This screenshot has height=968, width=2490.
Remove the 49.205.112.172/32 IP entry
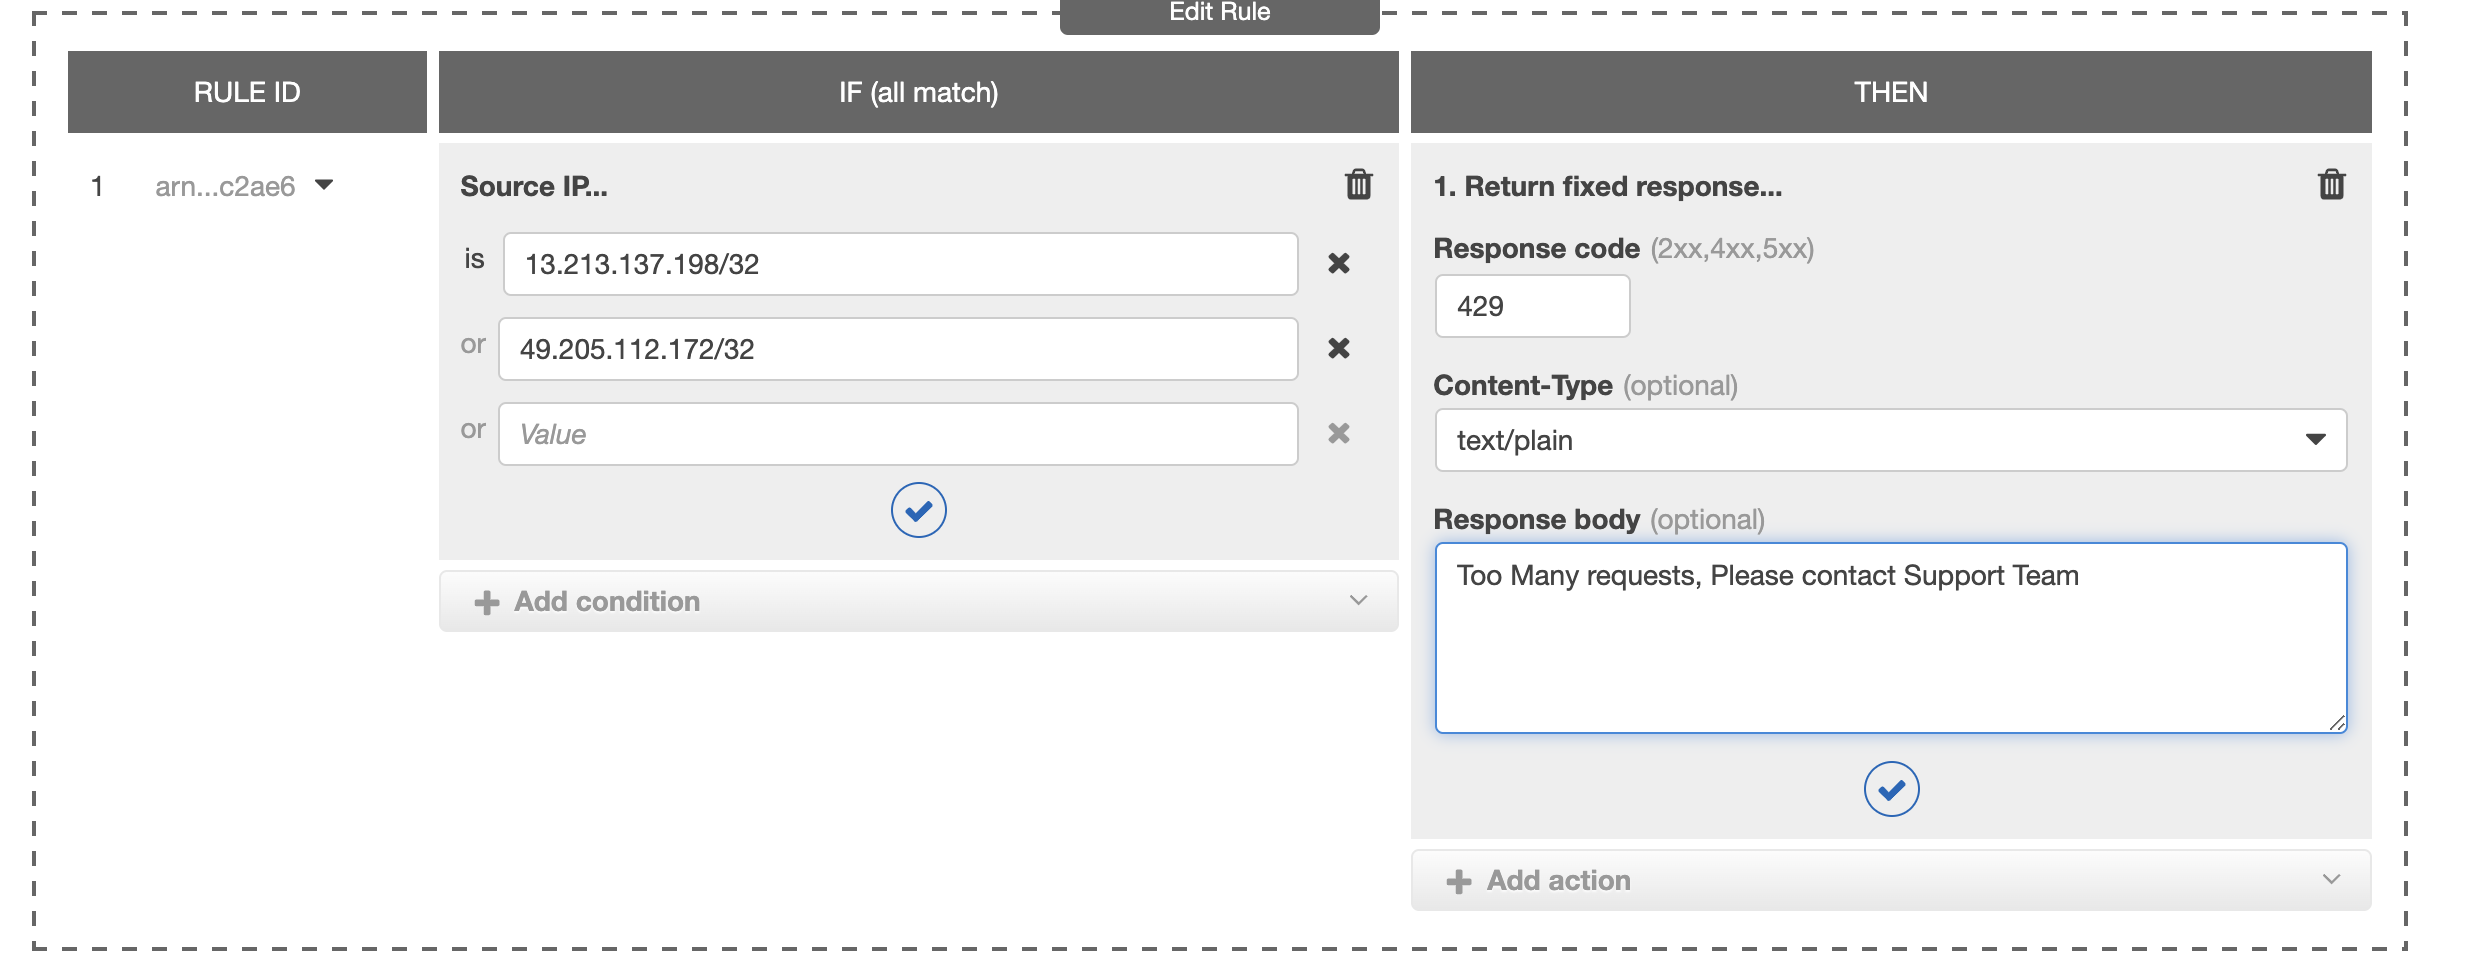click(1338, 348)
